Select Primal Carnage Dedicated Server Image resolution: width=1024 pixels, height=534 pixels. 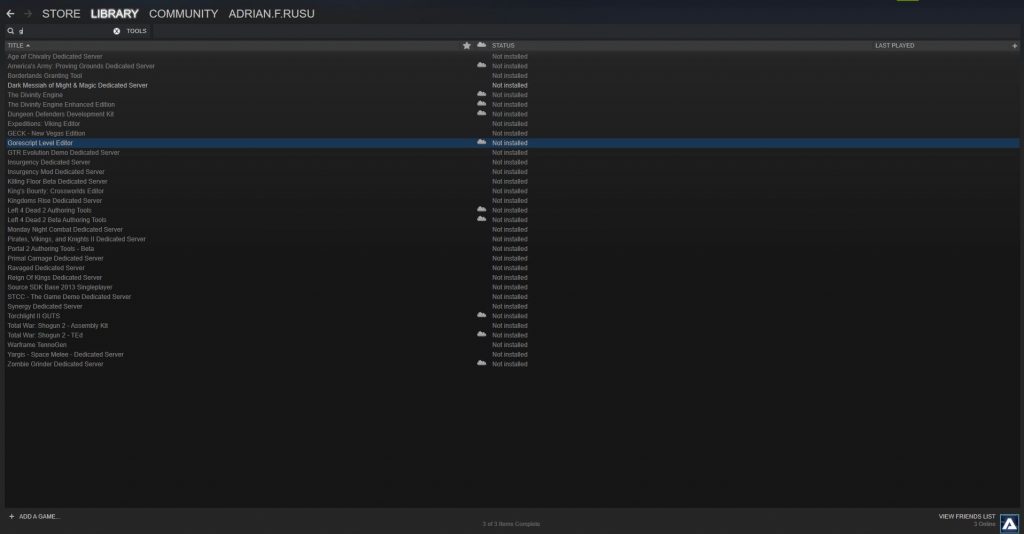click(55, 259)
